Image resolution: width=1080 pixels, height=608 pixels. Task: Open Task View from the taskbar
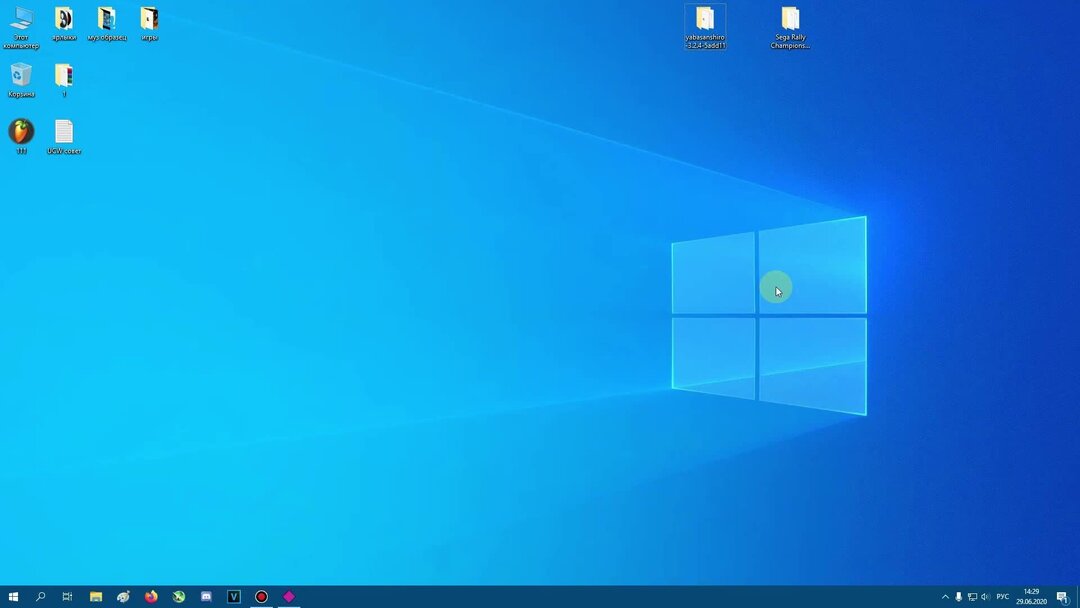click(67, 596)
